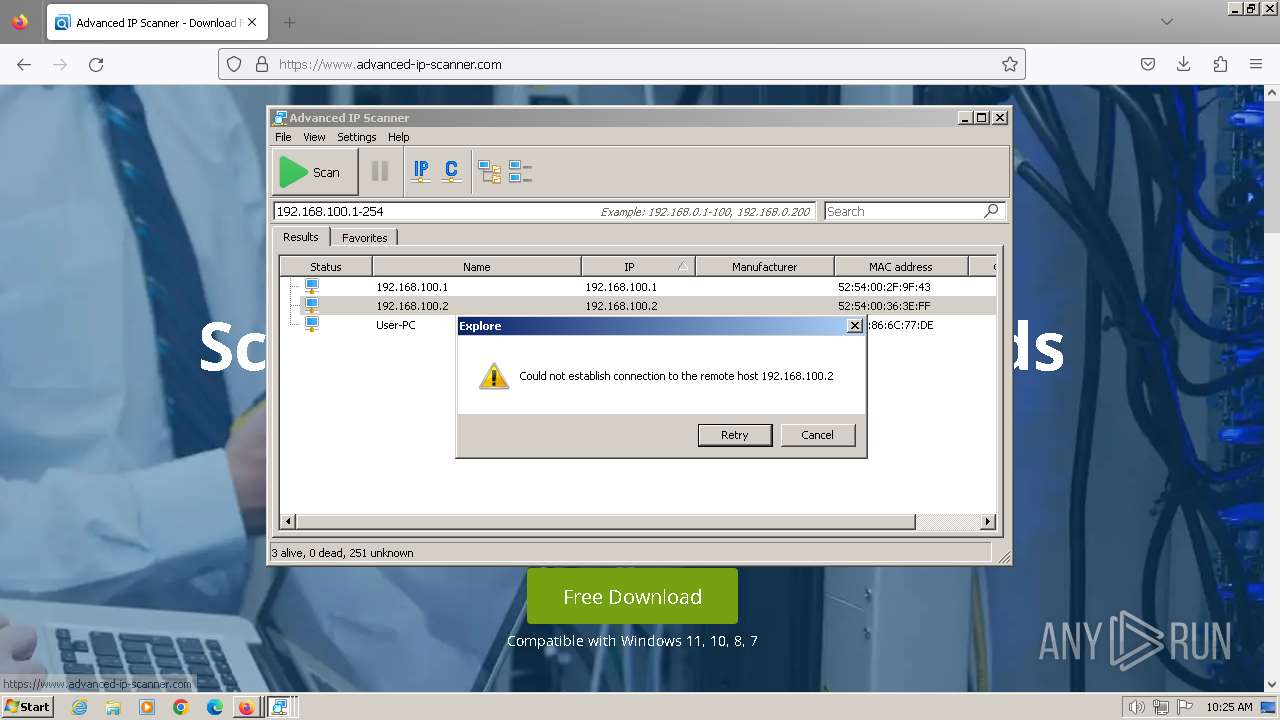Open Chrome from the taskbar

(181, 707)
